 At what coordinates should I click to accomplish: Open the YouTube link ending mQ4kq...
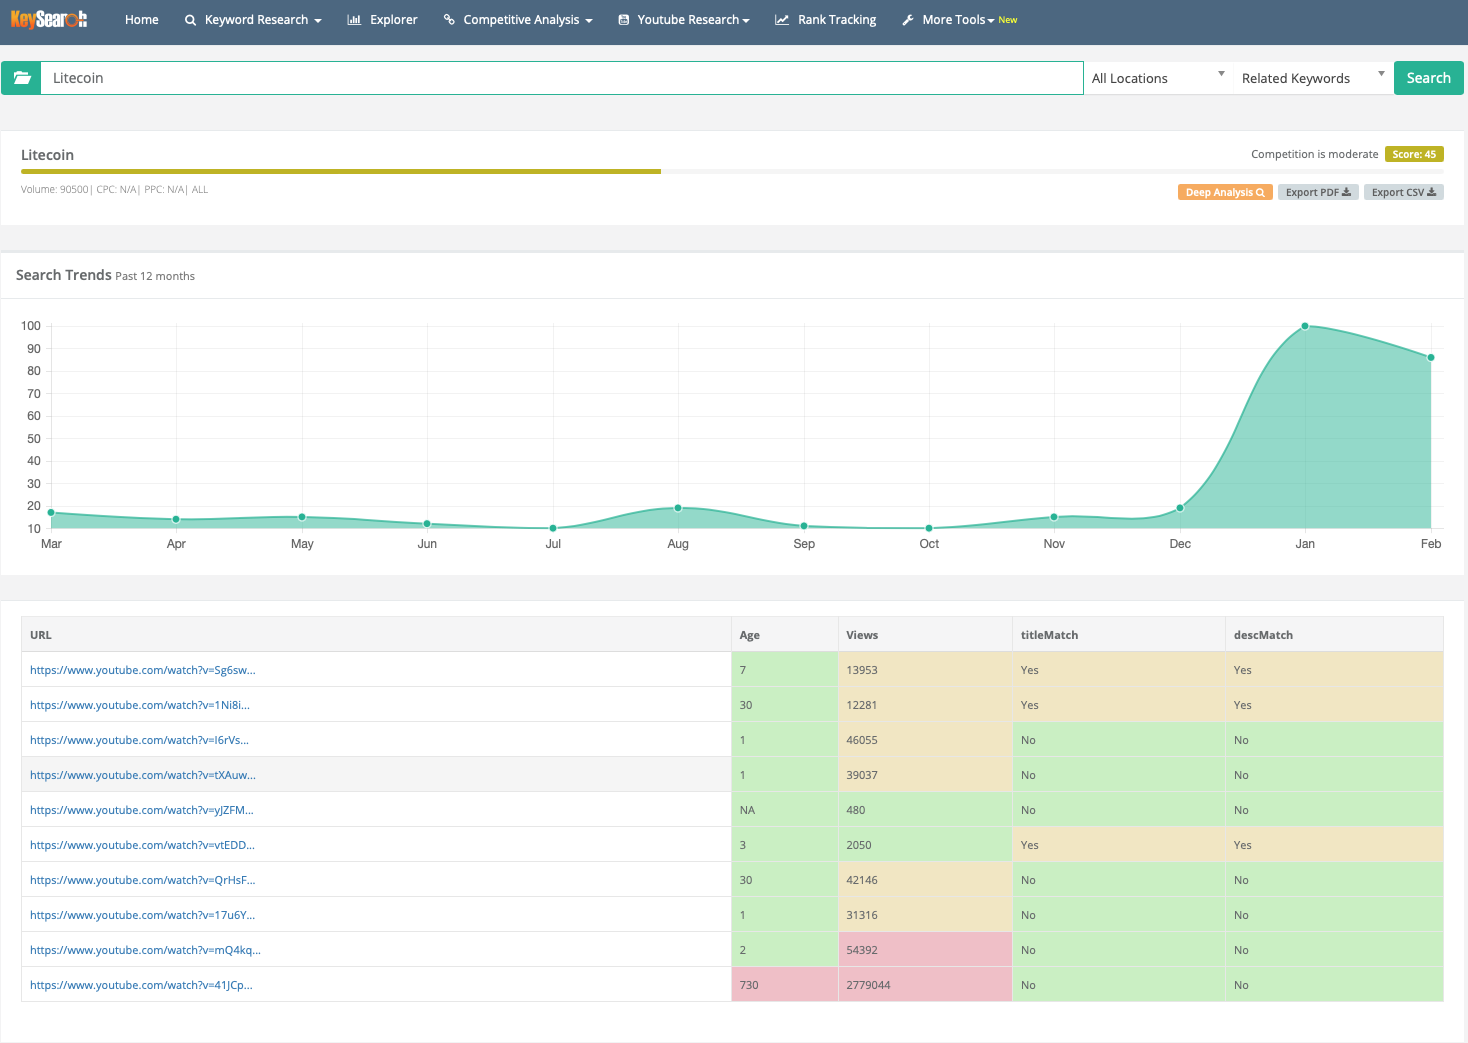point(145,950)
